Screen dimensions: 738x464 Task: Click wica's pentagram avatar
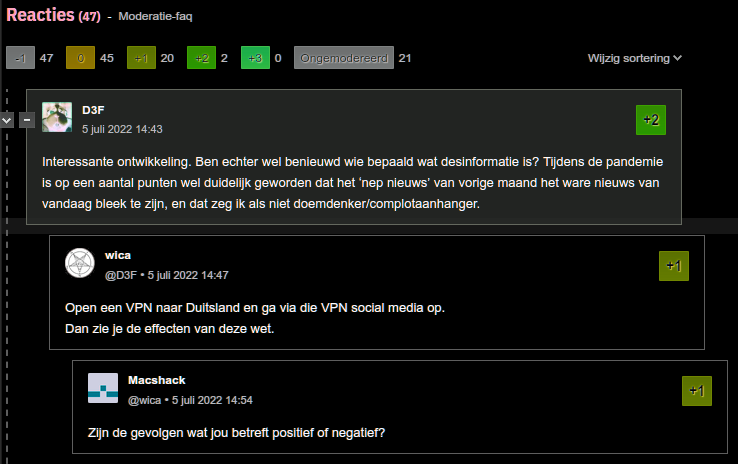point(80,263)
